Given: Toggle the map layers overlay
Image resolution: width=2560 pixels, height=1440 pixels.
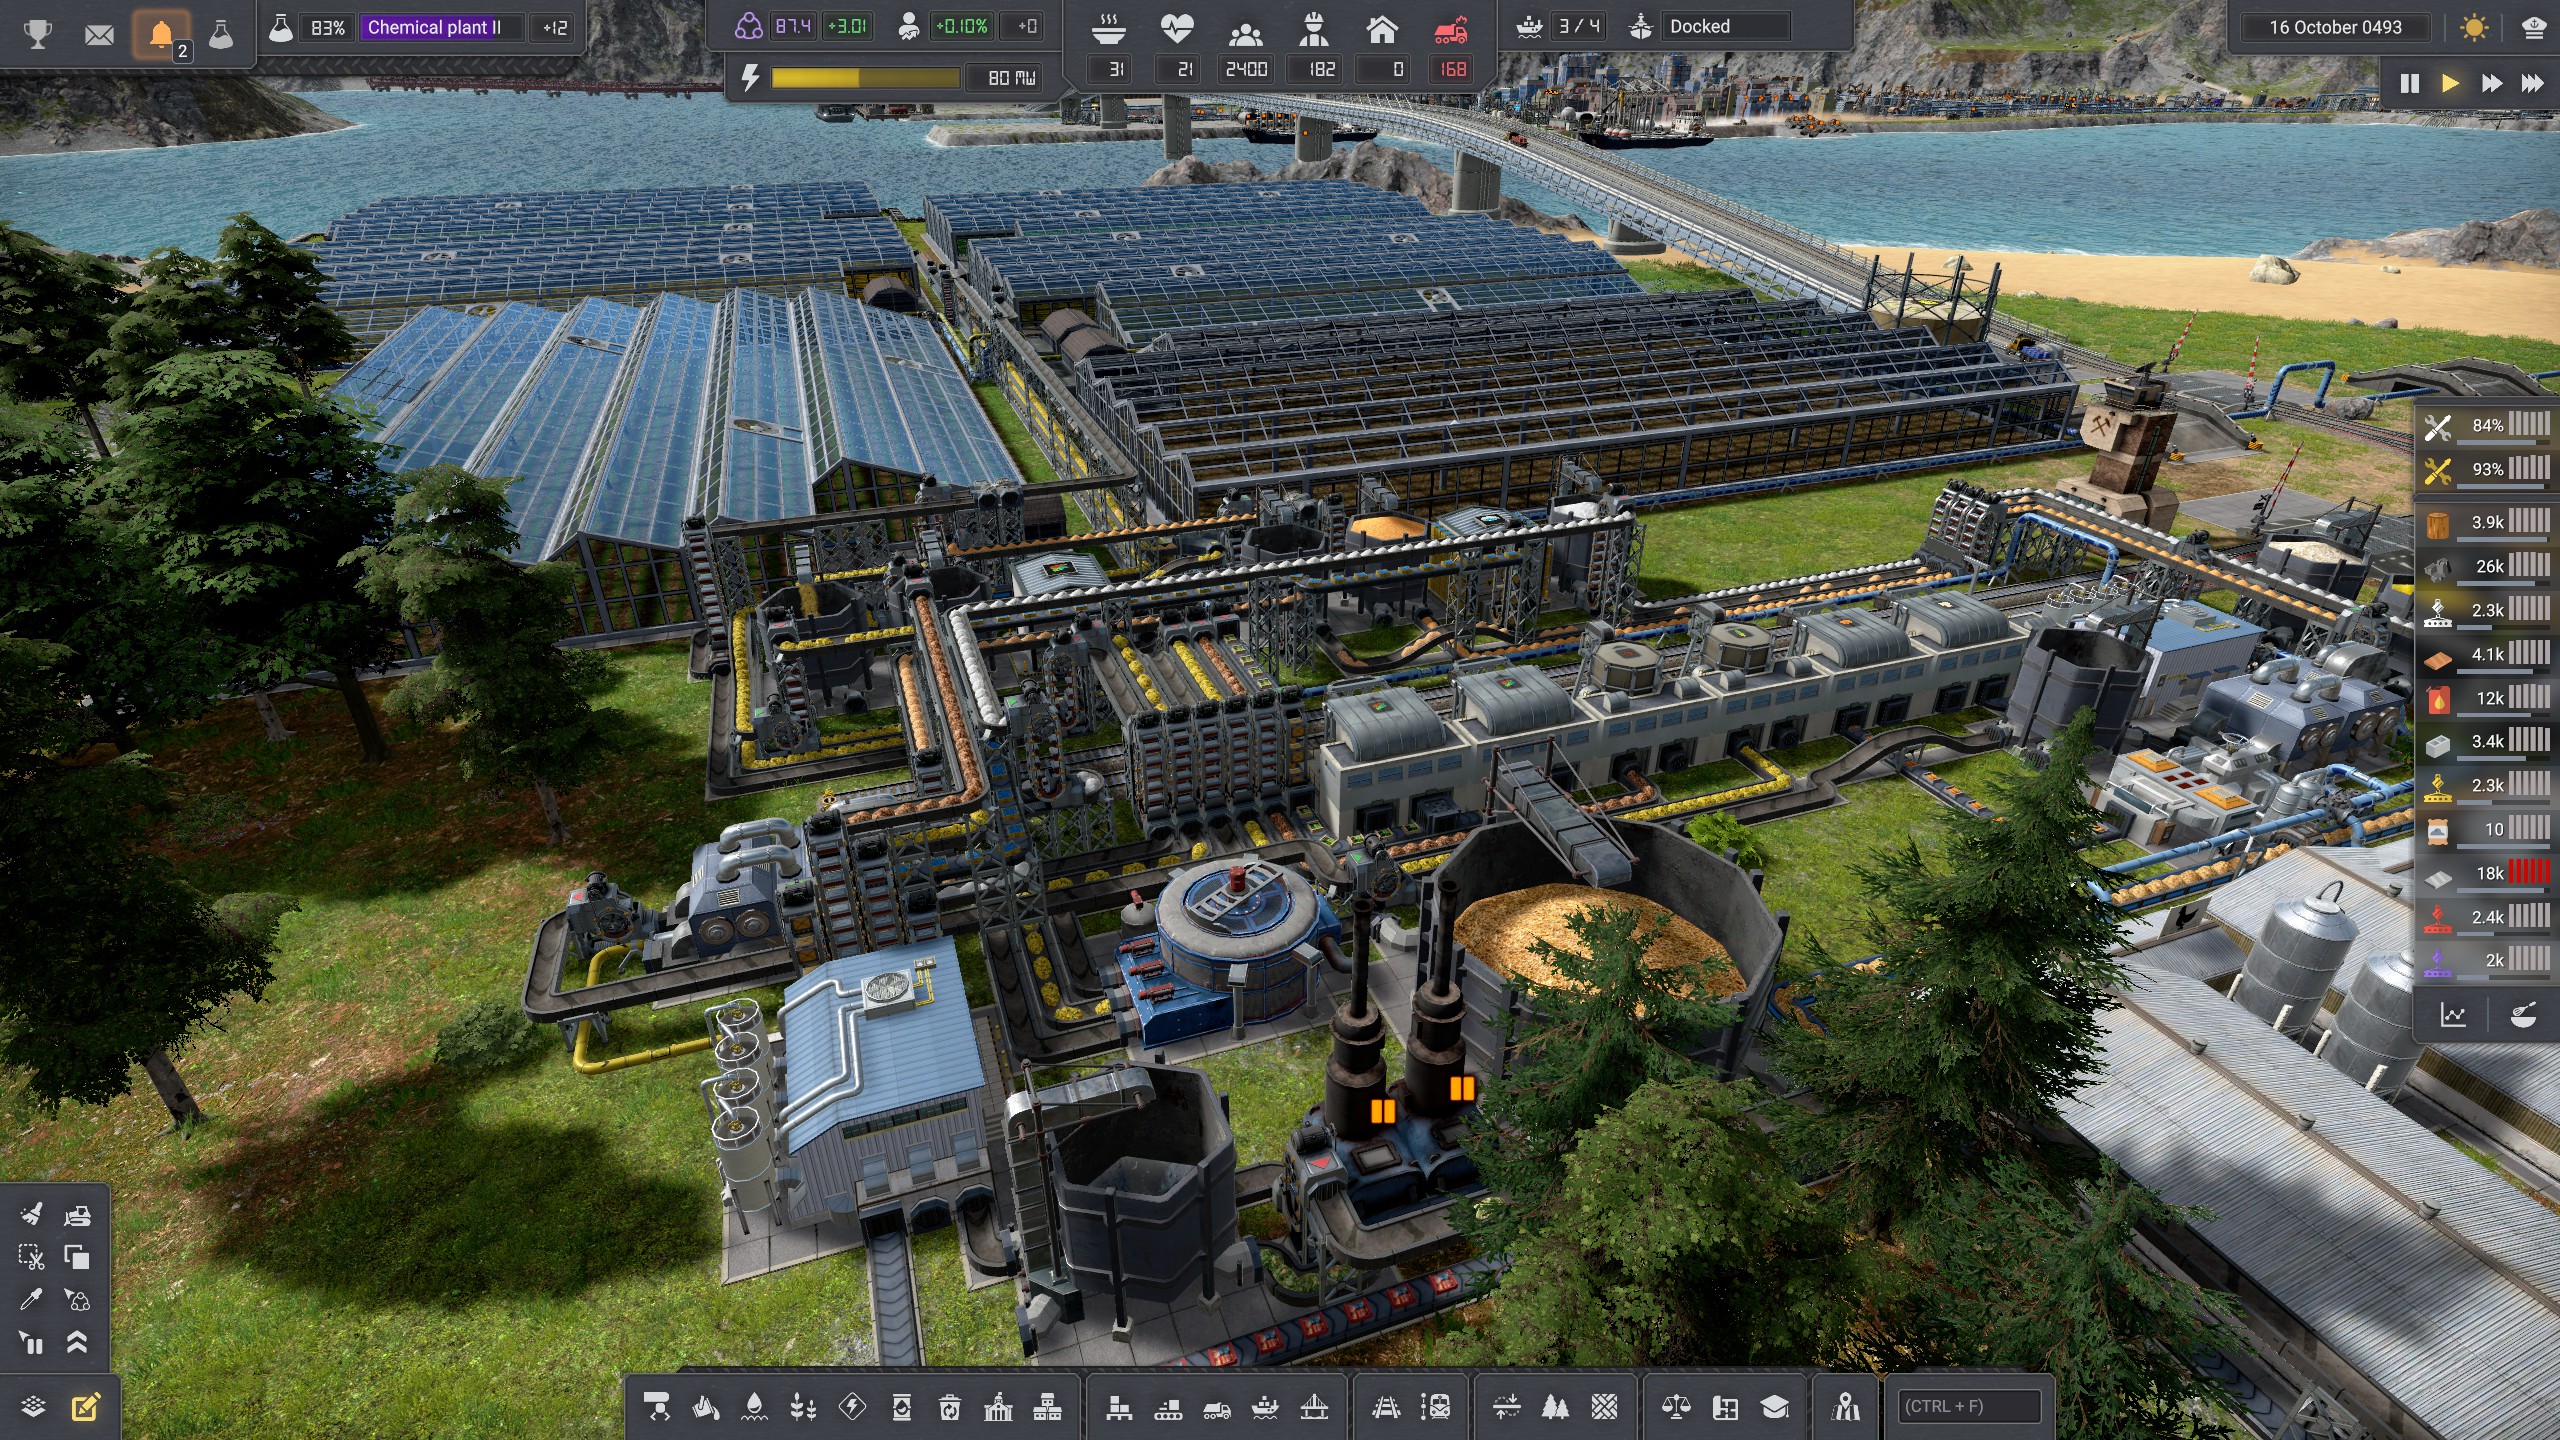Looking at the screenshot, I should [33, 1407].
